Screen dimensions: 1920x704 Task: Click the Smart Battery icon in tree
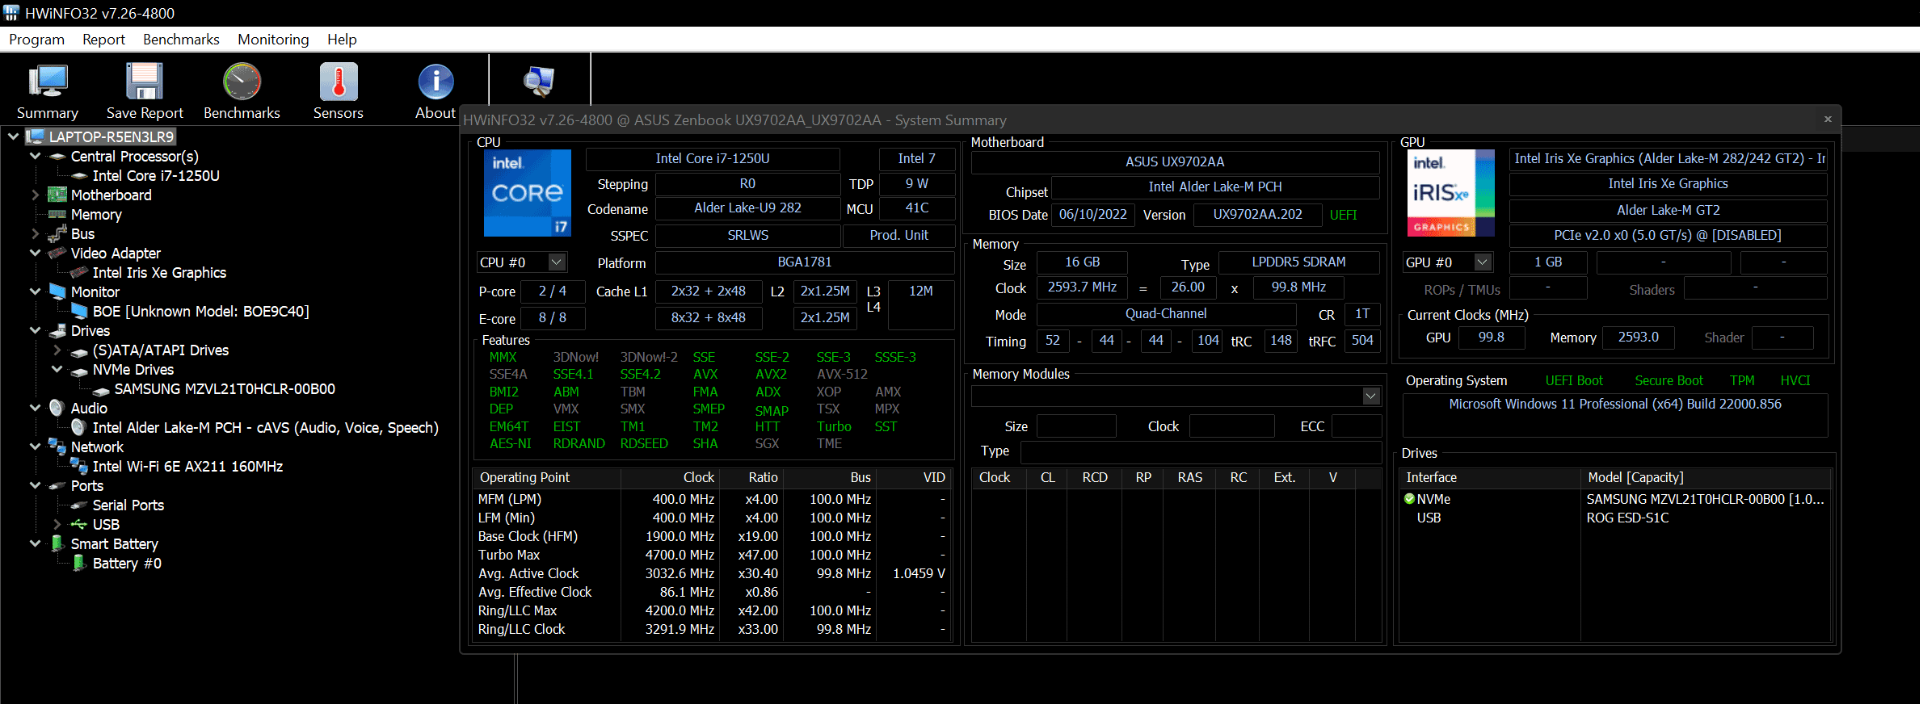coord(57,544)
